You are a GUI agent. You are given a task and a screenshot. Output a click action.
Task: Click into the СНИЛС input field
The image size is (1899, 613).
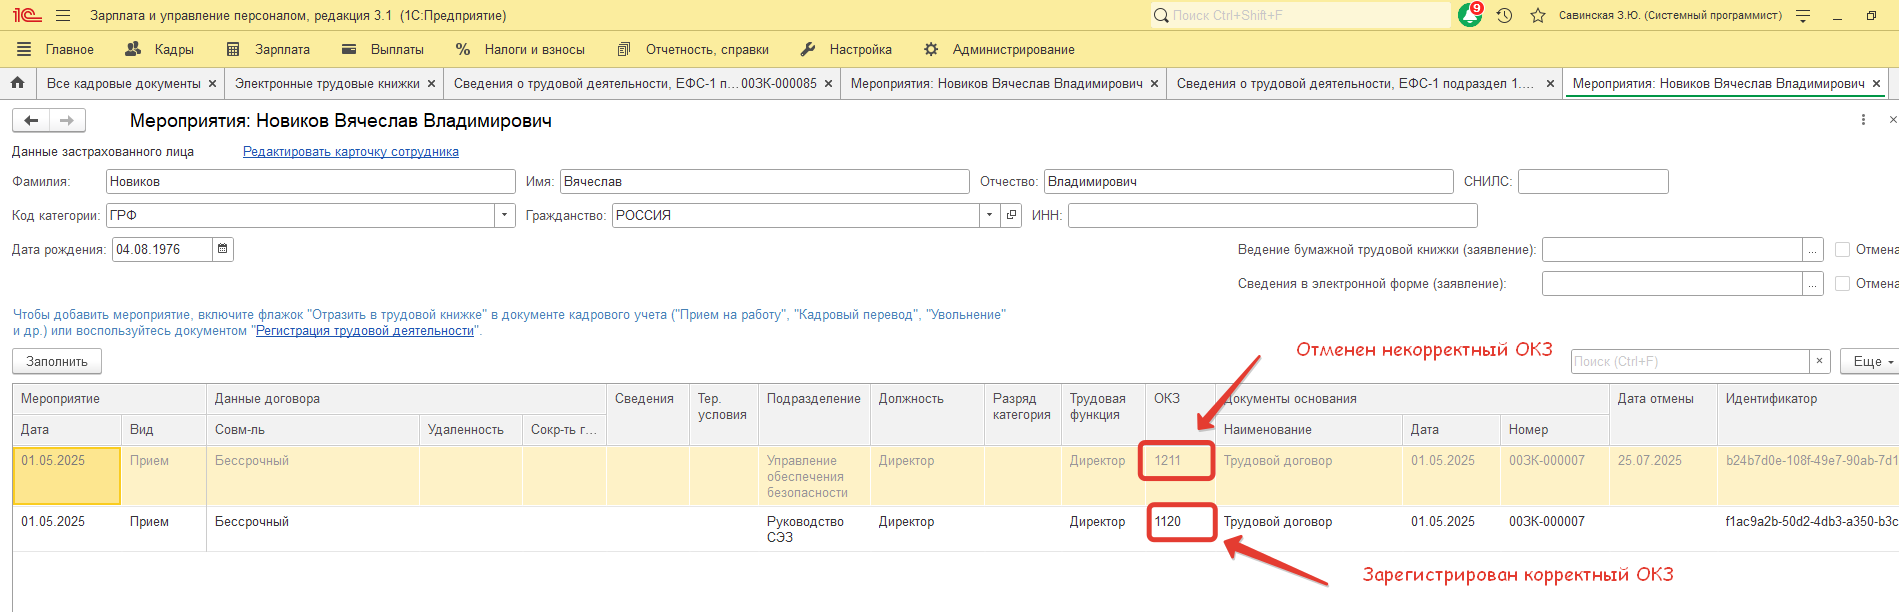click(x=1592, y=182)
